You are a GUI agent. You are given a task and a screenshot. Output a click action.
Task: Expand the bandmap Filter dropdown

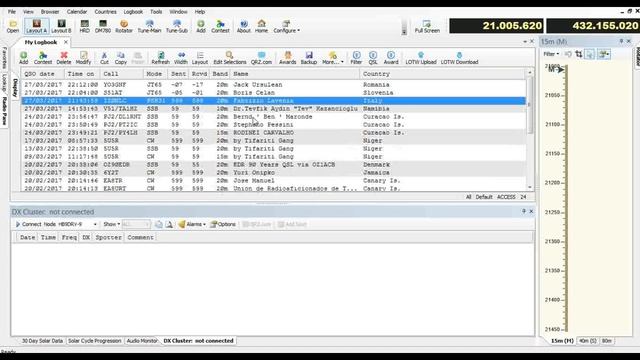(x=551, y=54)
